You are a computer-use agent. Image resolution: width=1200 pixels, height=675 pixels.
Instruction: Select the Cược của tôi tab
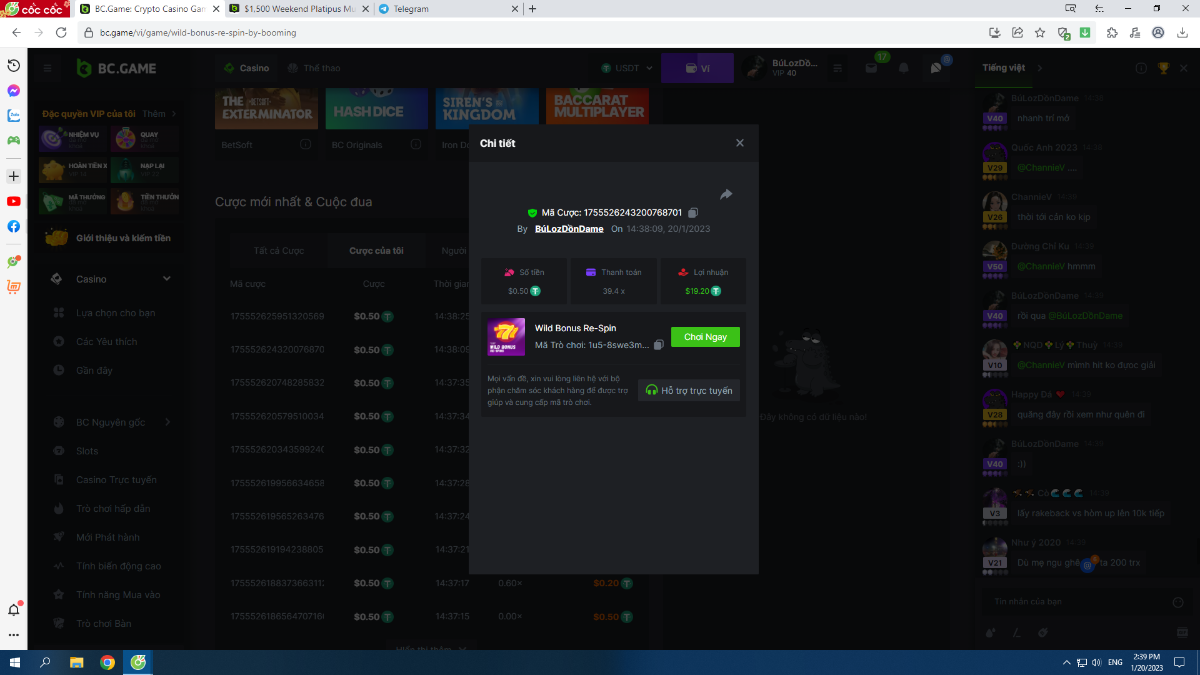click(376, 250)
